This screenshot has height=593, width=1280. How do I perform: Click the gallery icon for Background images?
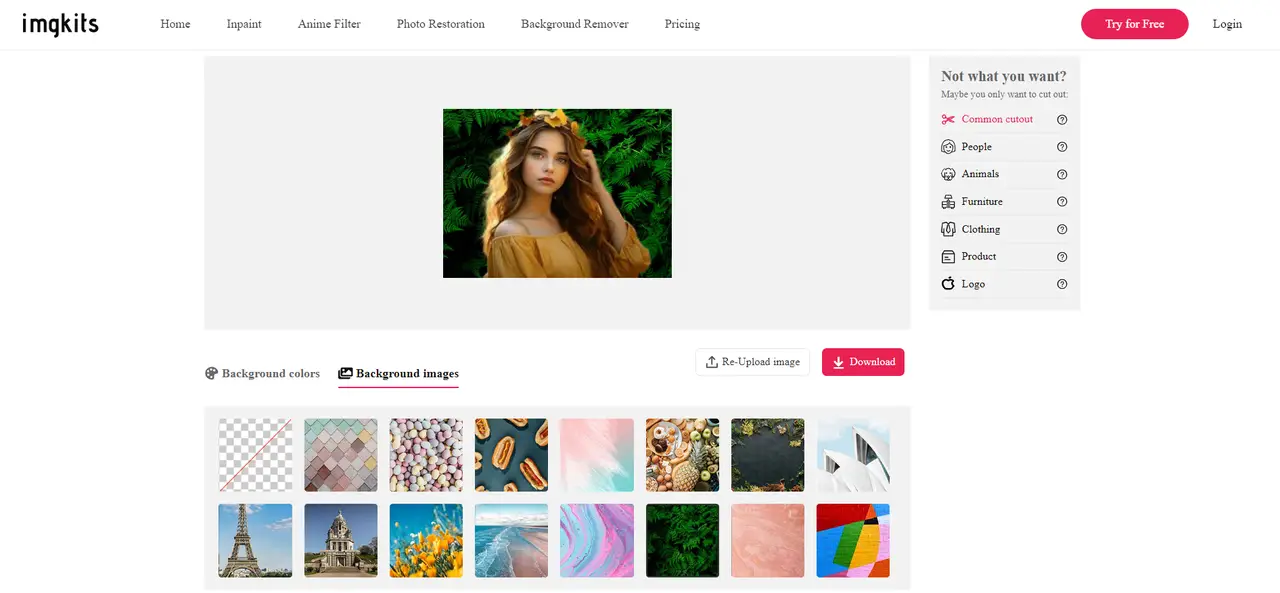(345, 373)
